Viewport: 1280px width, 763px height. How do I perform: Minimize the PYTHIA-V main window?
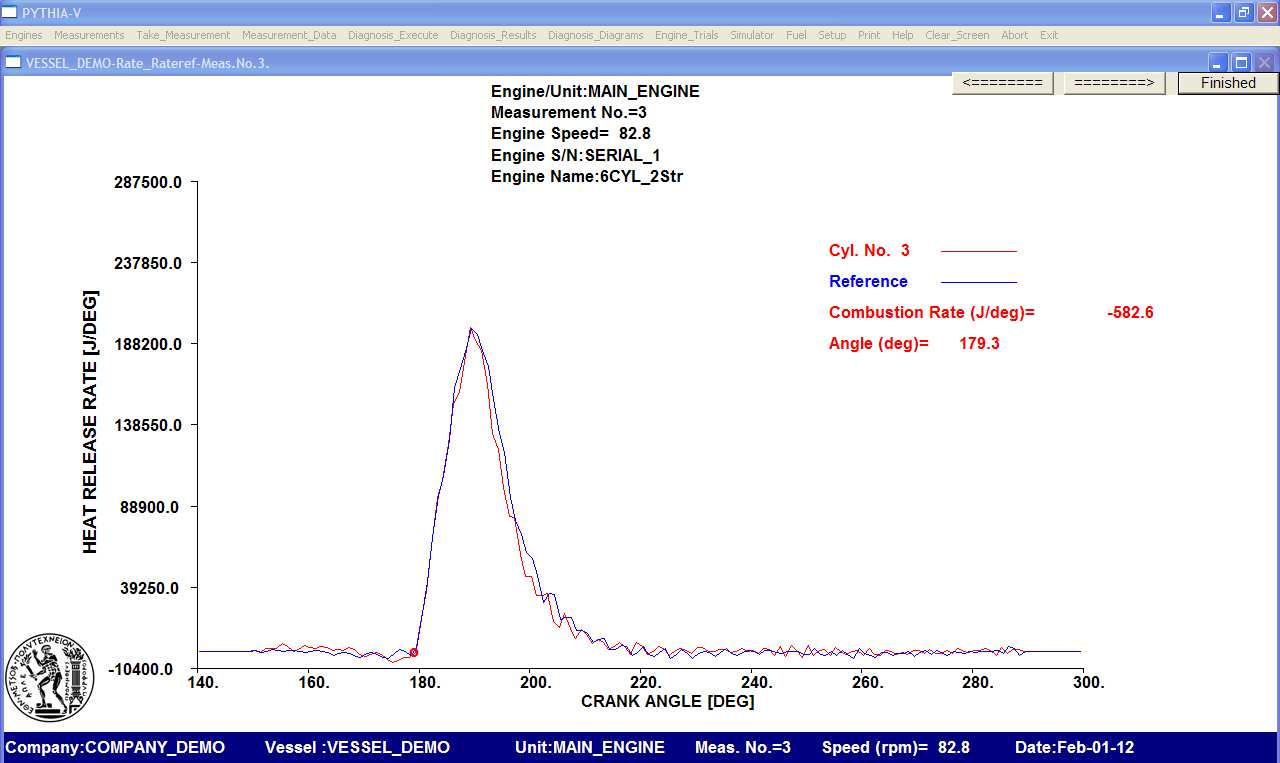[1220, 12]
